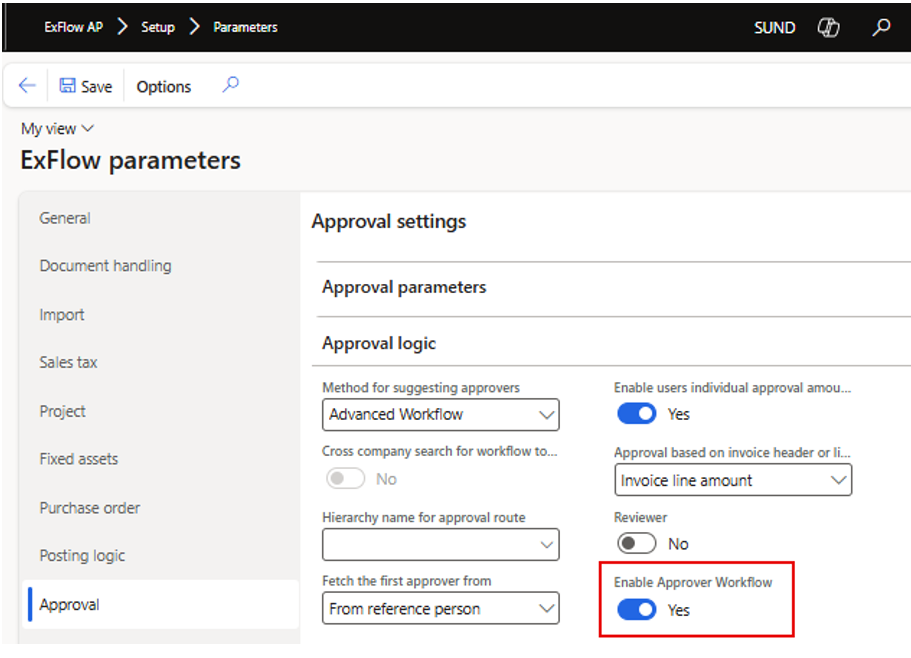The width and height of the screenshot is (911, 658).
Task: Click the Copilot icon in header
Action: click(828, 27)
